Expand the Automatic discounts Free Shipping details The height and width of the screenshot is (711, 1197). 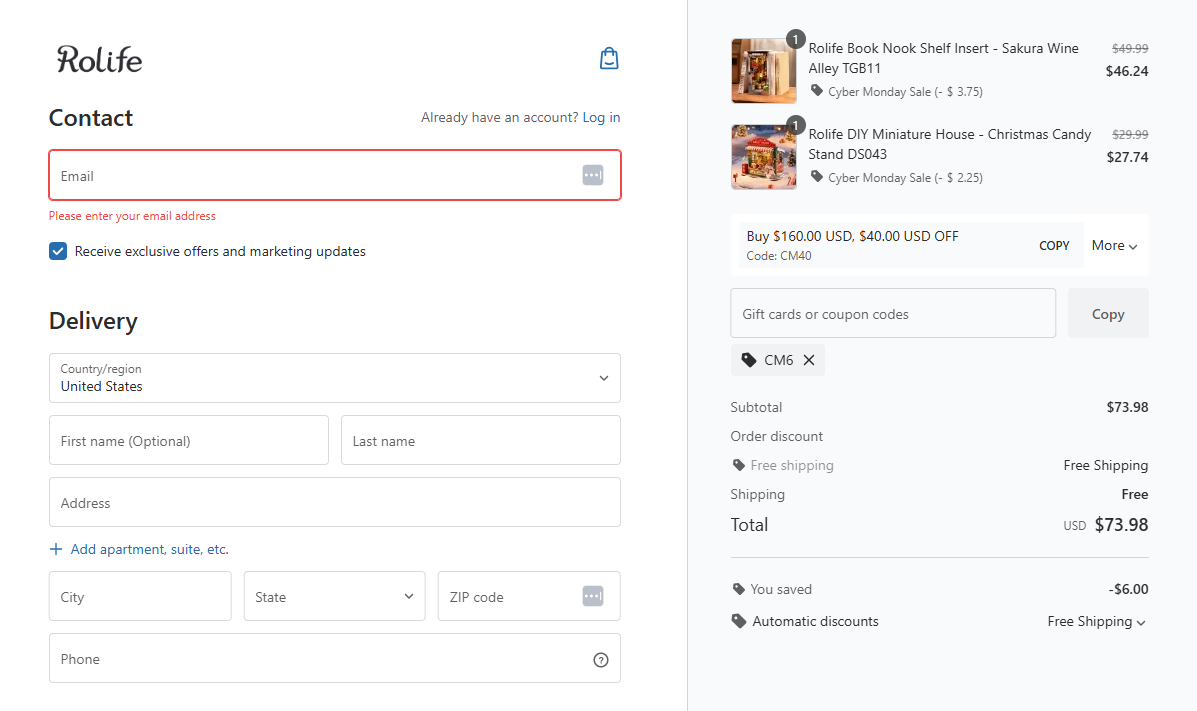pos(1096,622)
